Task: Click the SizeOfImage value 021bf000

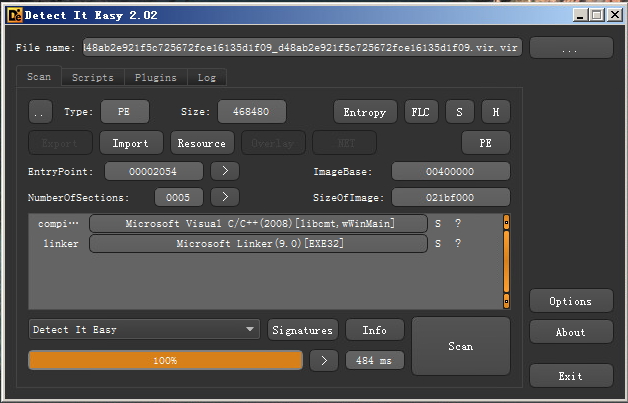Action: [451, 197]
